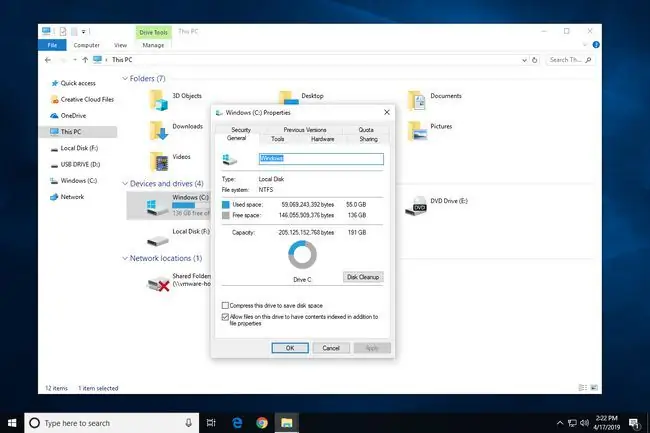Switch to the details view icon
The height and width of the screenshot is (433, 650).
pyautogui.click(x=582, y=388)
